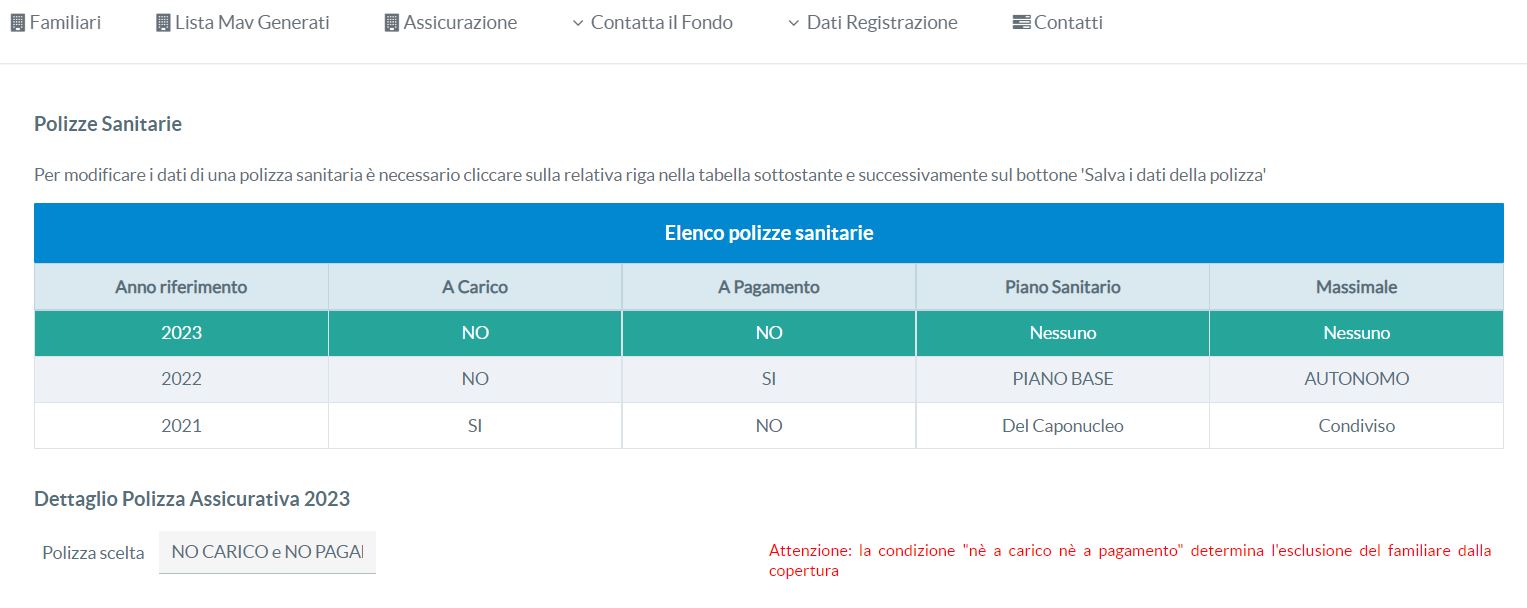Click the PIANO BASE cell
The width and height of the screenshot is (1527, 608).
pyautogui.click(x=1063, y=379)
